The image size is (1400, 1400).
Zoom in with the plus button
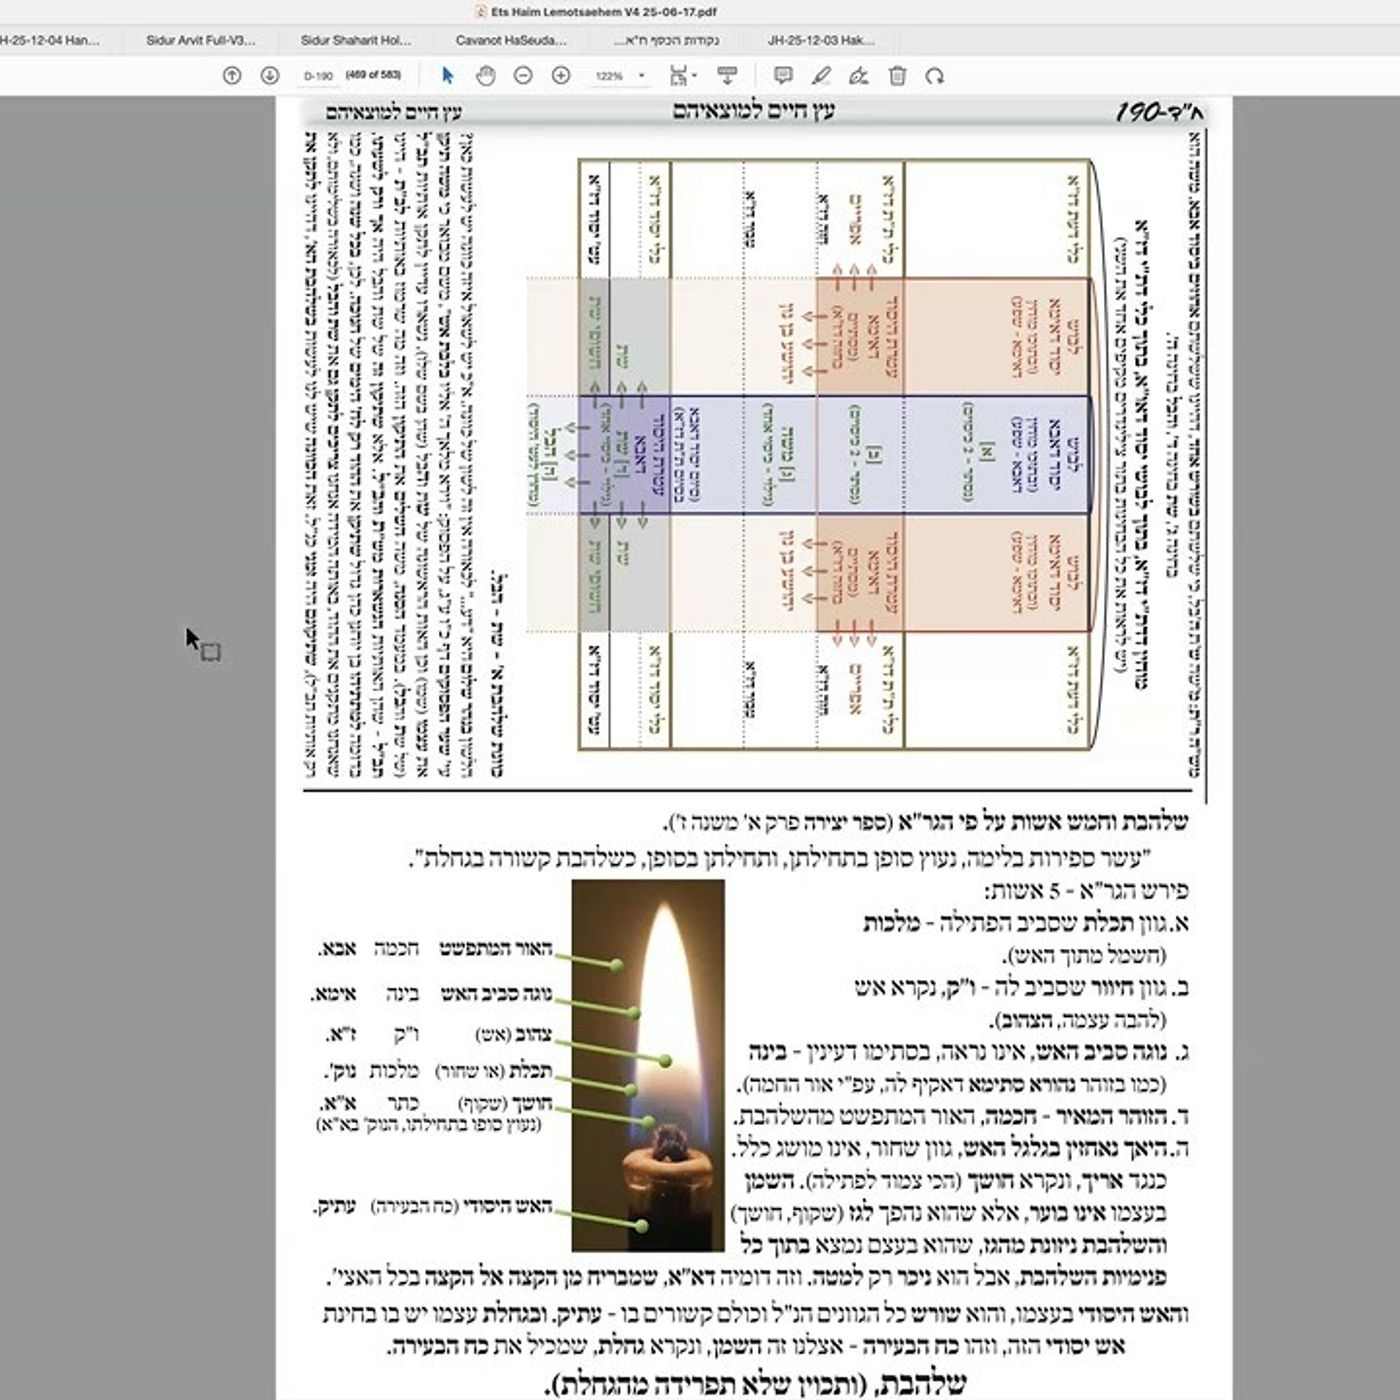pyautogui.click(x=561, y=75)
